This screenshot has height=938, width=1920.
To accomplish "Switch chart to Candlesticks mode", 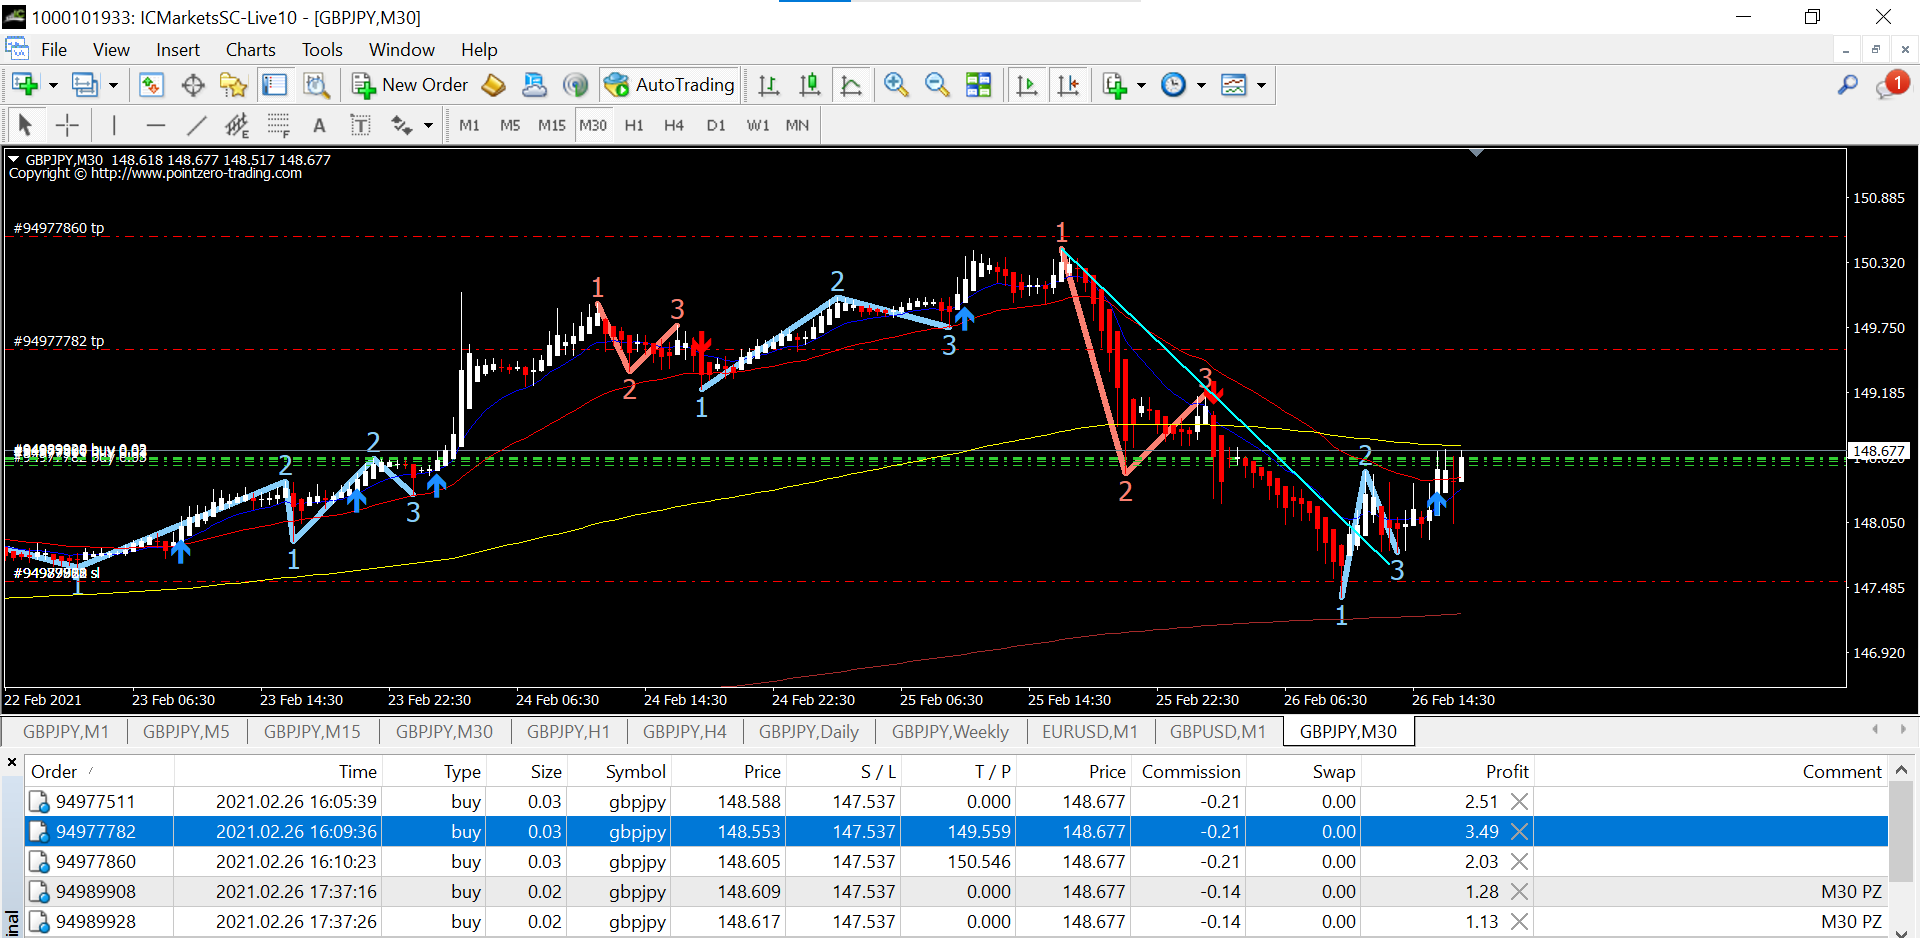I will click(810, 85).
